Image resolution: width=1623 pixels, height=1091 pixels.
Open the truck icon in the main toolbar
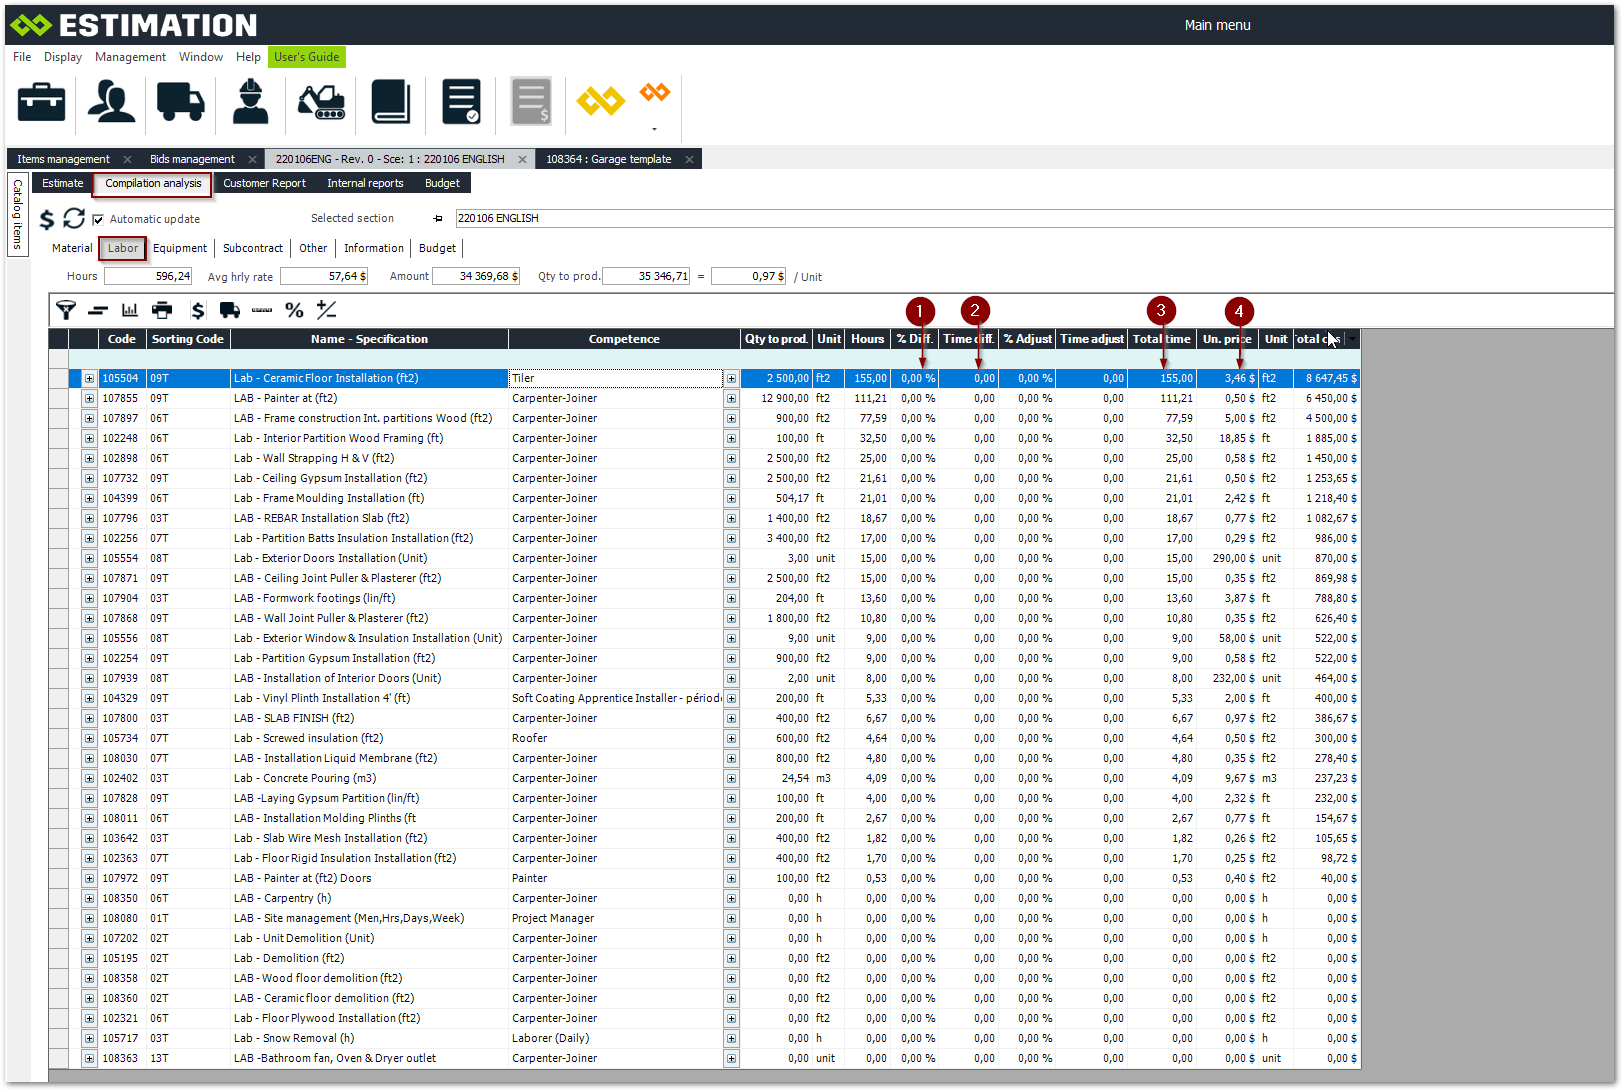click(x=180, y=102)
